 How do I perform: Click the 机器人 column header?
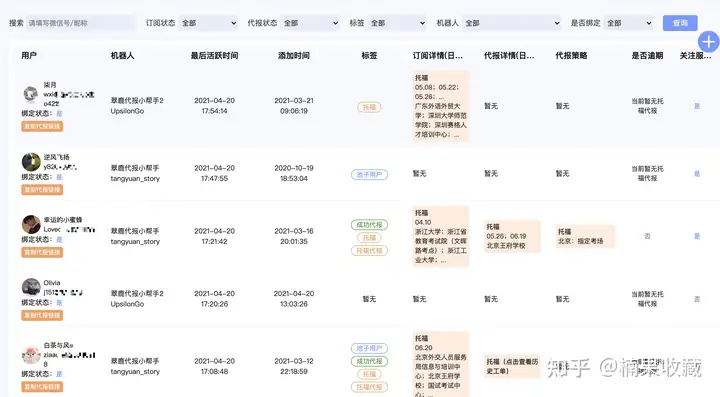click(x=123, y=56)
